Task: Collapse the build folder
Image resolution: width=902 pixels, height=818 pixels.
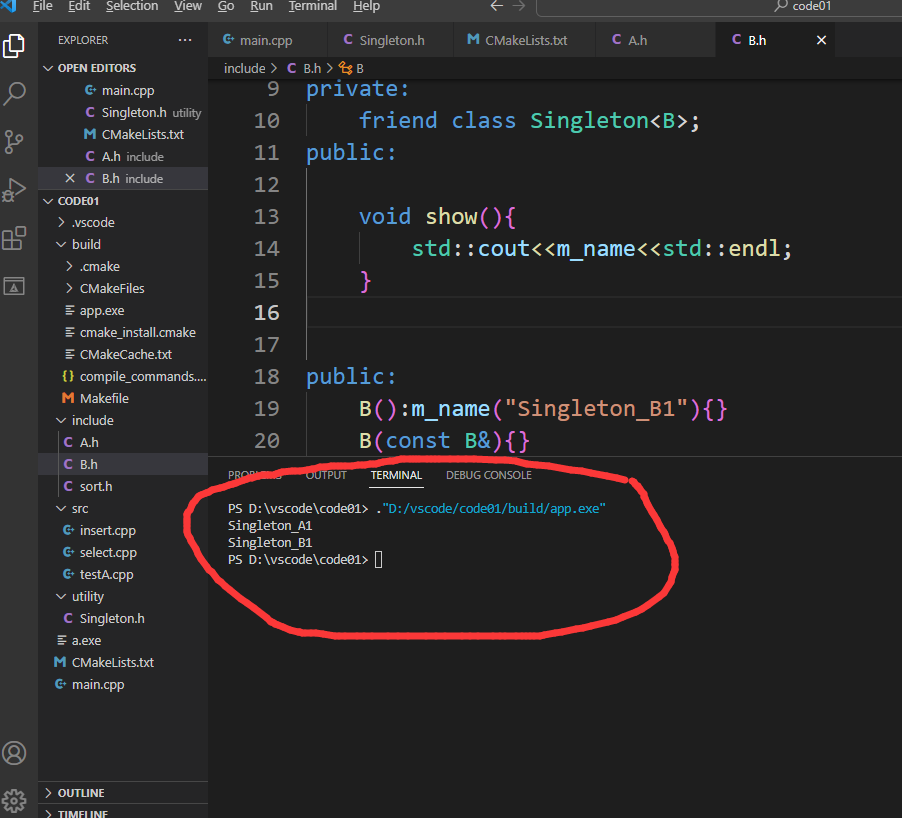Action: click(x=123, y=244)
